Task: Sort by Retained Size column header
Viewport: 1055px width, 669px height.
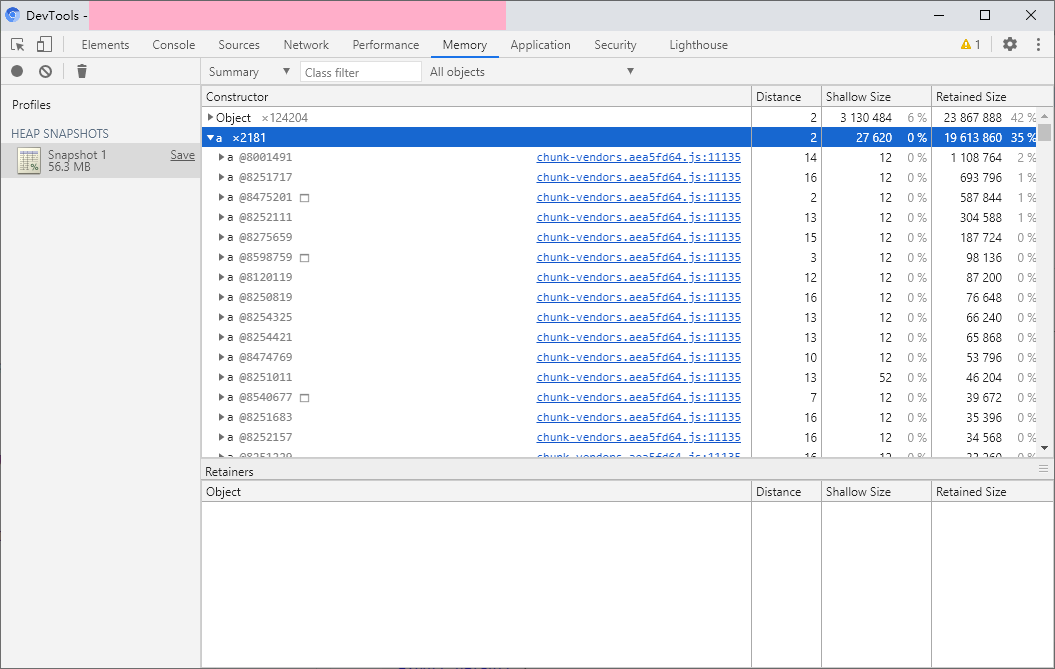Action: 971,97
